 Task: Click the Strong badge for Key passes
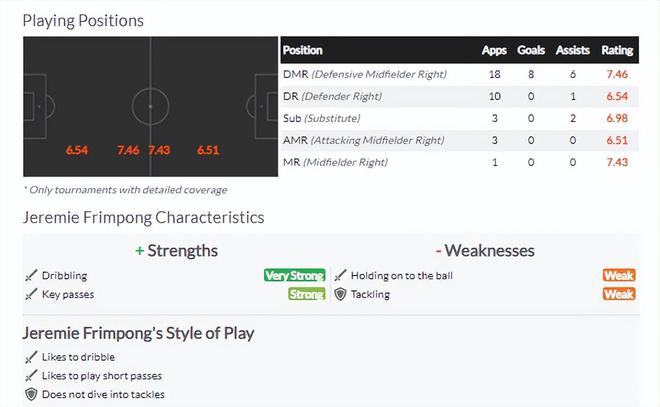coord(307,295)
